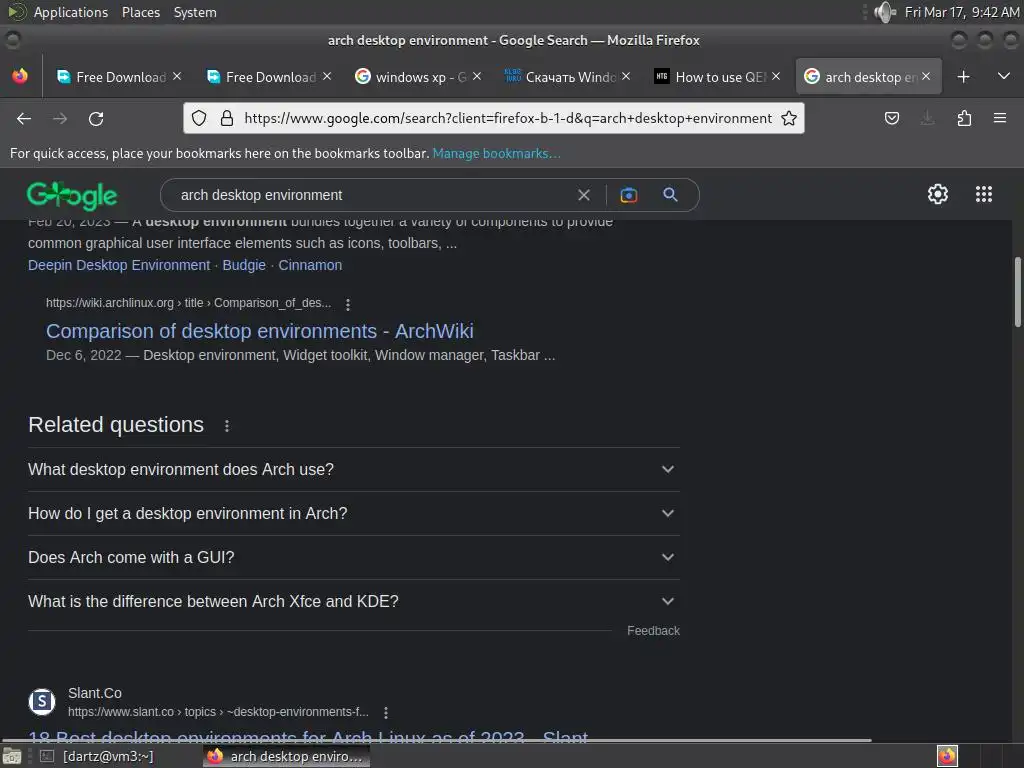Follow the Deepin Desktop Environment link
Screen dimensions: 1024x768
point(119,265)
